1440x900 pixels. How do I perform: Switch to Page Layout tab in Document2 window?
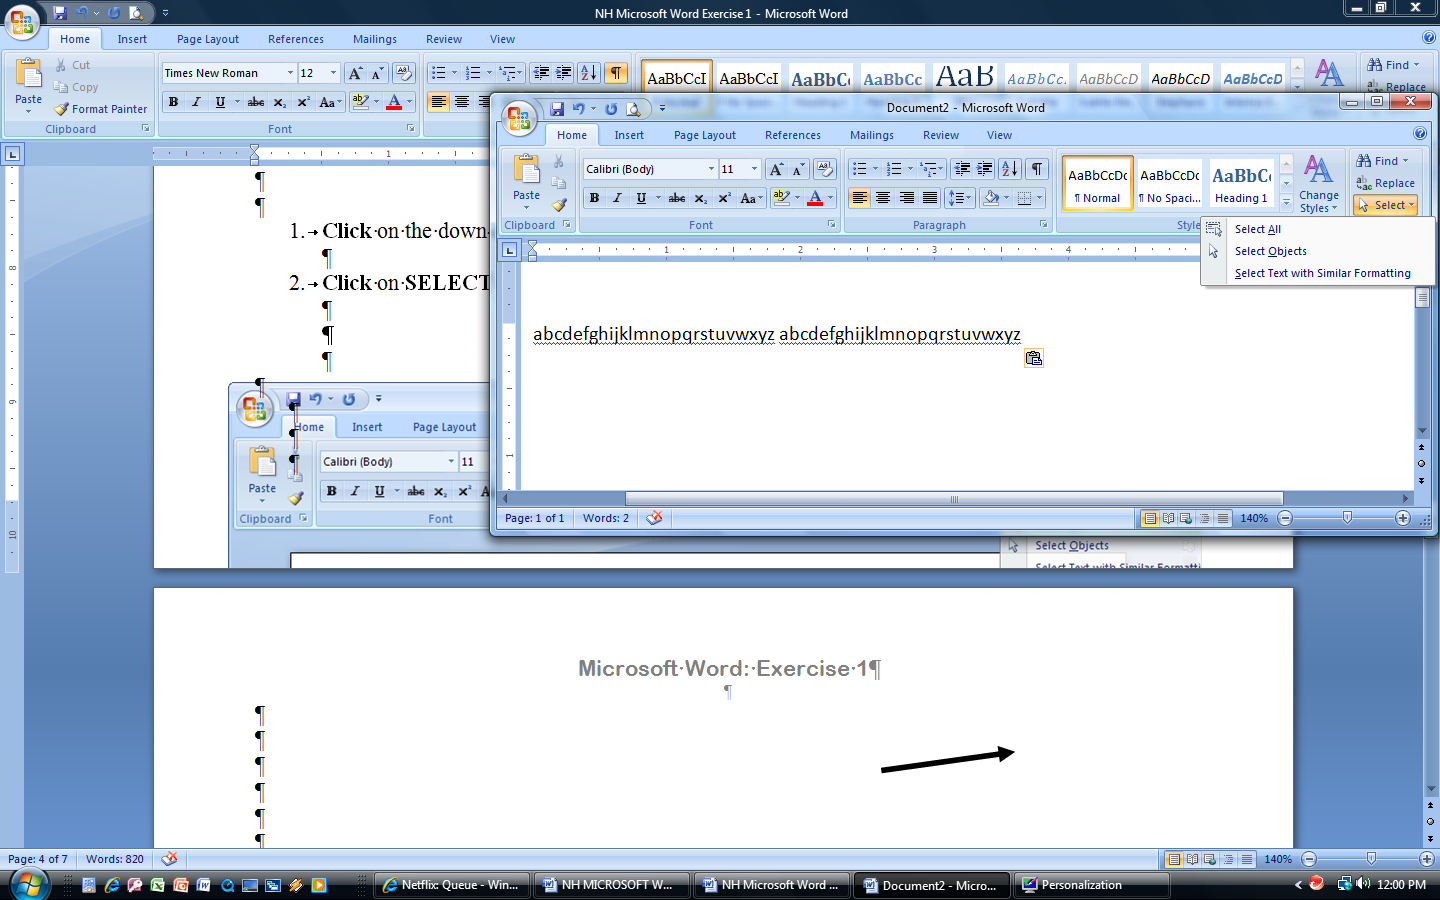pyautogui.click(x=704, y=135)
